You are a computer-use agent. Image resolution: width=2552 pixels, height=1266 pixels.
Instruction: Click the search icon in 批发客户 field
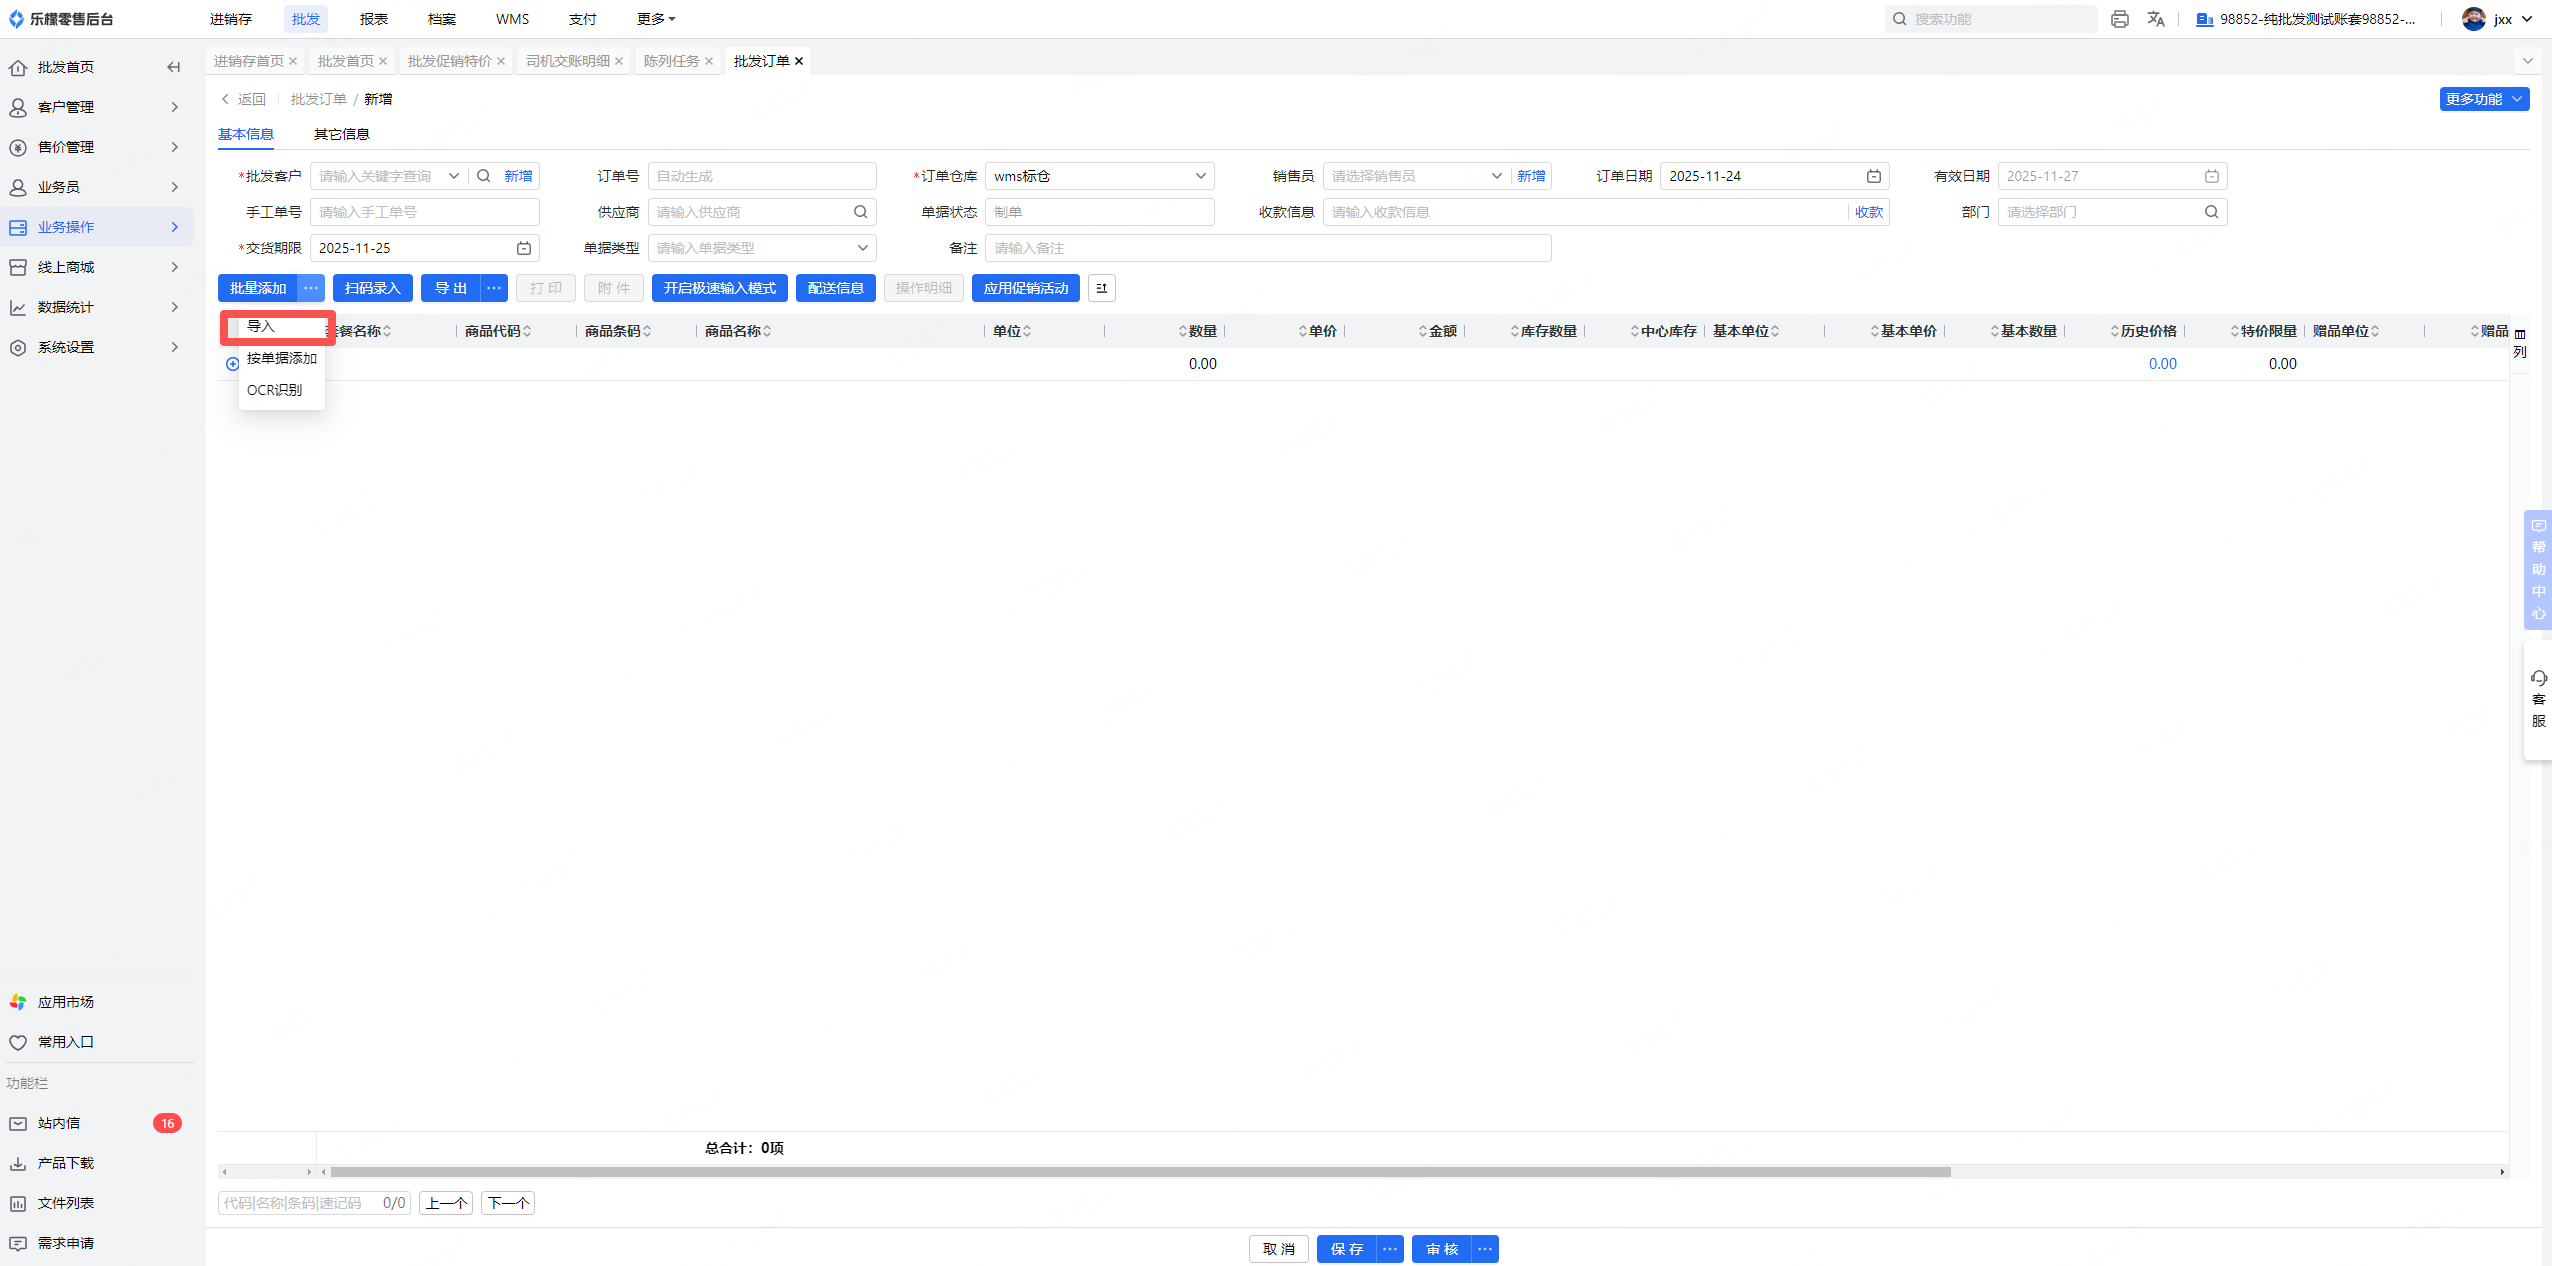click(x=484, y=176)
